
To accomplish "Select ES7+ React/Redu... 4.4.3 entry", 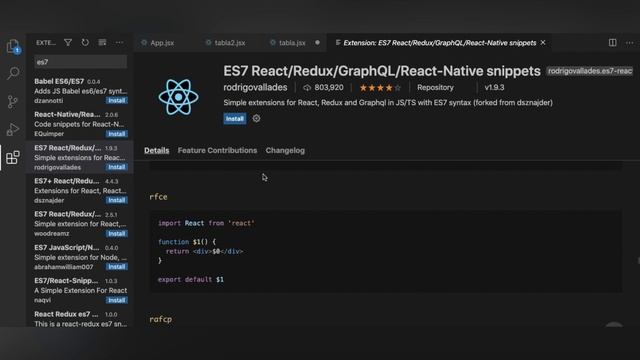I will (x=80, y=190).
